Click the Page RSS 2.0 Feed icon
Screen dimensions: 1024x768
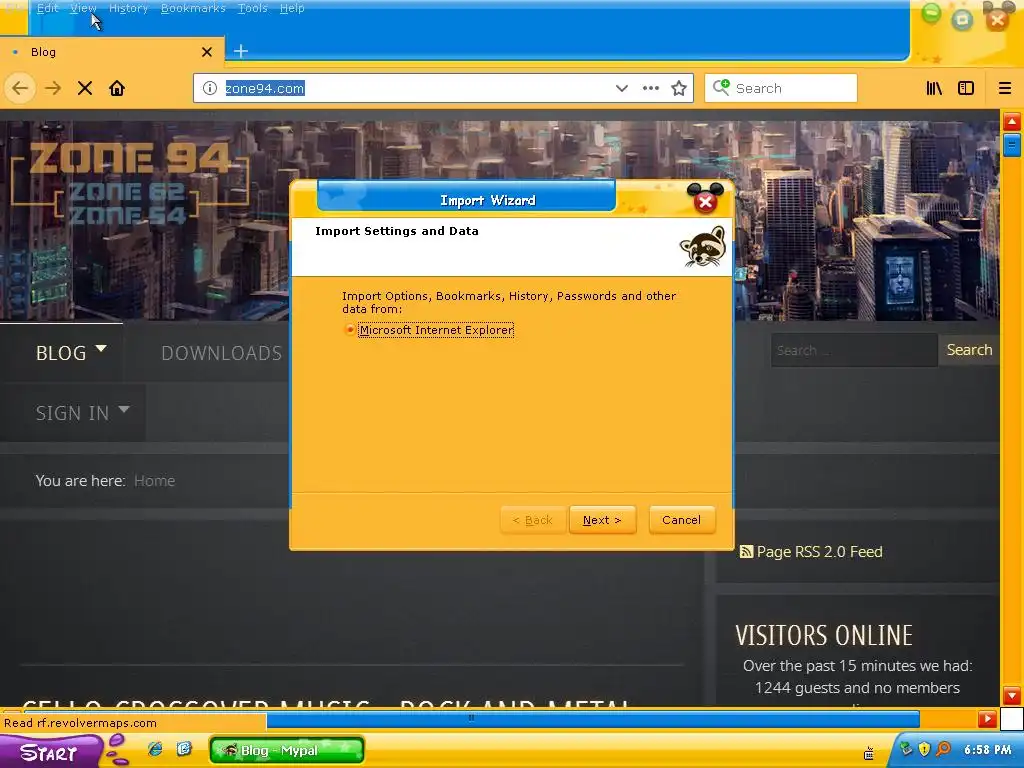pyautogui.click(x=746, y=552)
